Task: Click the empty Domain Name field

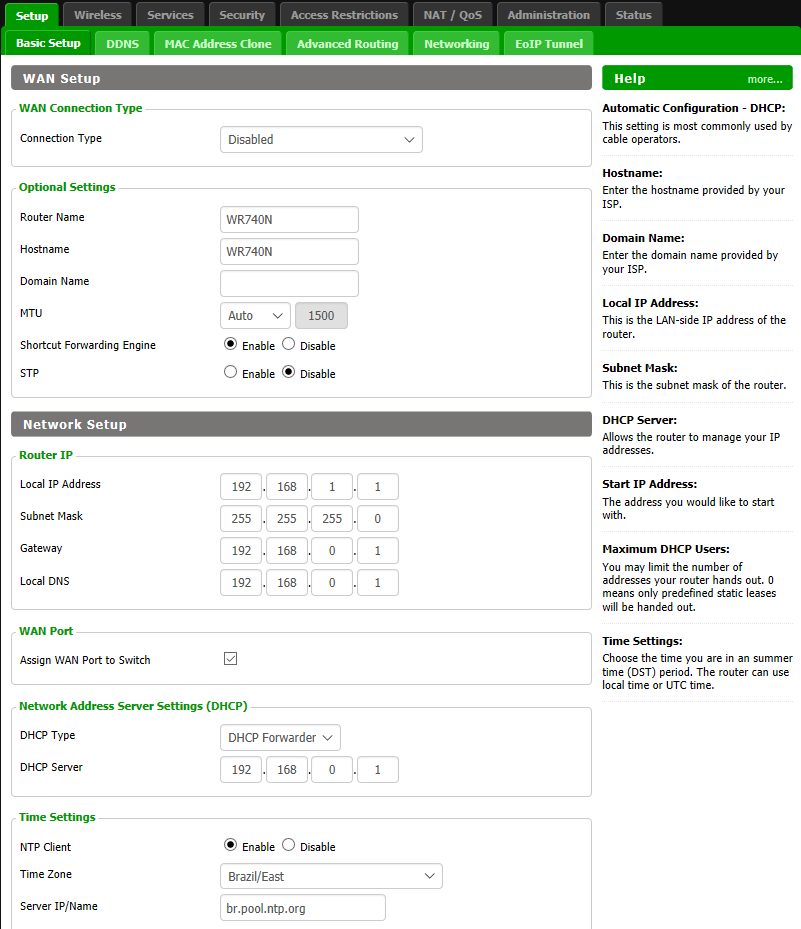Action: pos(289,284)
